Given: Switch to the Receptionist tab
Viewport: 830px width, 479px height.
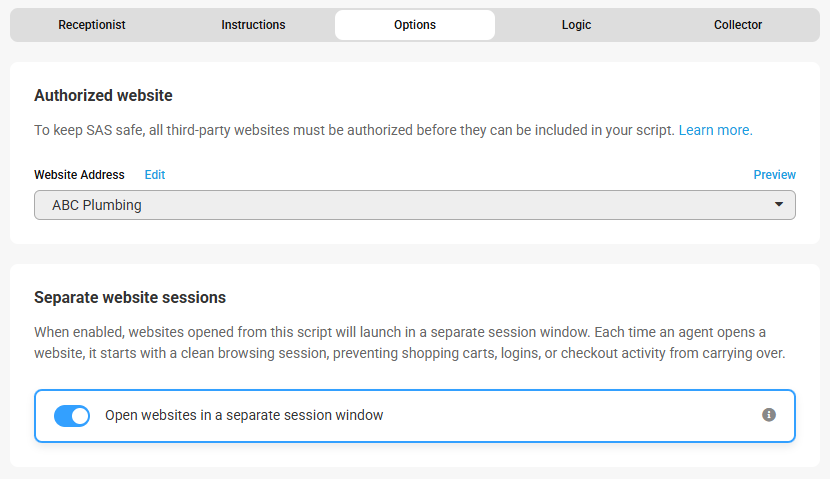Looking at the screenshot, I should [x=92, y=25].
